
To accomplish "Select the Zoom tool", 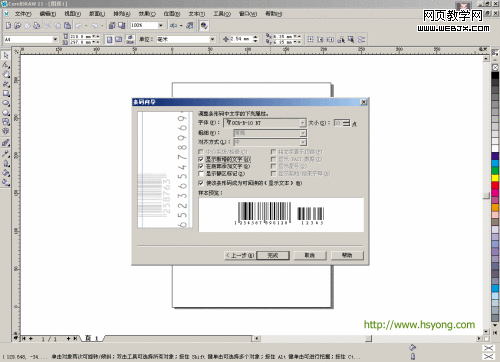I will click(x=6, y=74).
